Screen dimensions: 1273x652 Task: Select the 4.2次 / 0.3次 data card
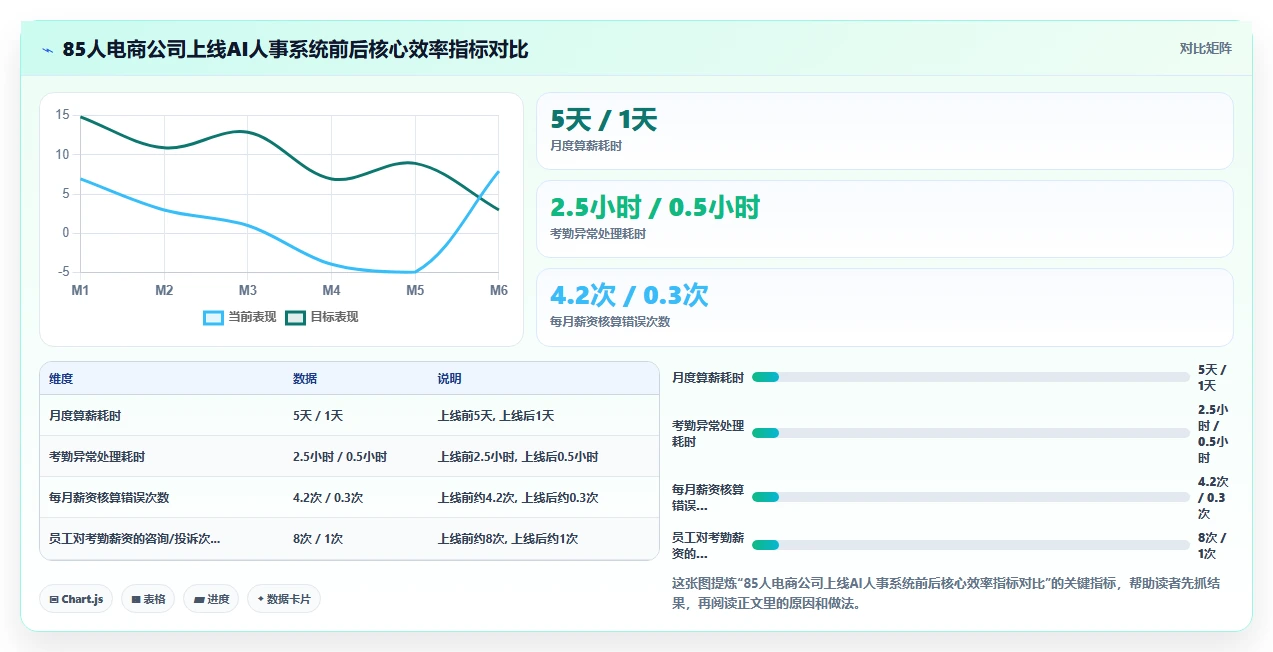click(884, 307)
